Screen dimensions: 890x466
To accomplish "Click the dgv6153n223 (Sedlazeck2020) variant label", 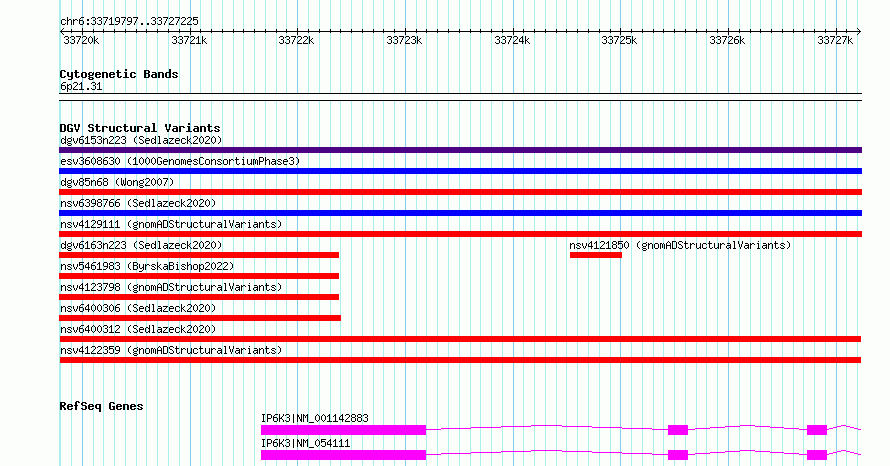I will tap(141, 140).
